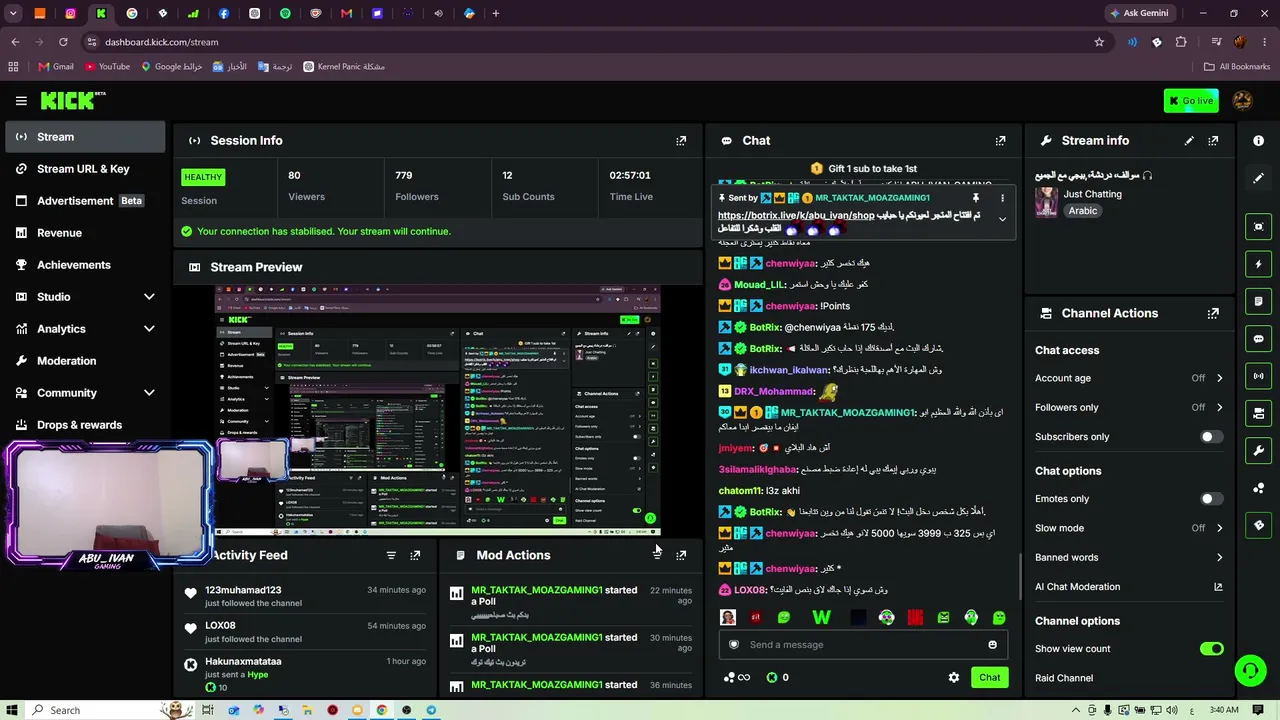Image resolution: width=1280 pixels, height=720 pixels.
Task: Click the Send a message field
Action: [x=865, y=645]
